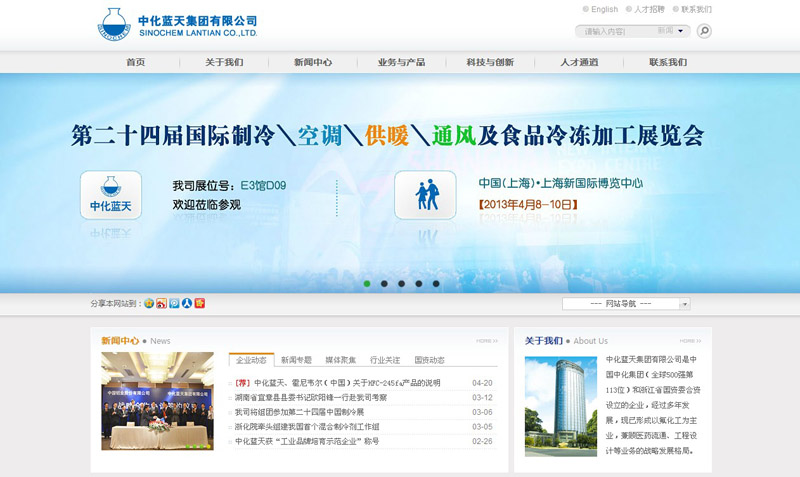Switch to the 企业动态 news tab

[x=252, y=360]
